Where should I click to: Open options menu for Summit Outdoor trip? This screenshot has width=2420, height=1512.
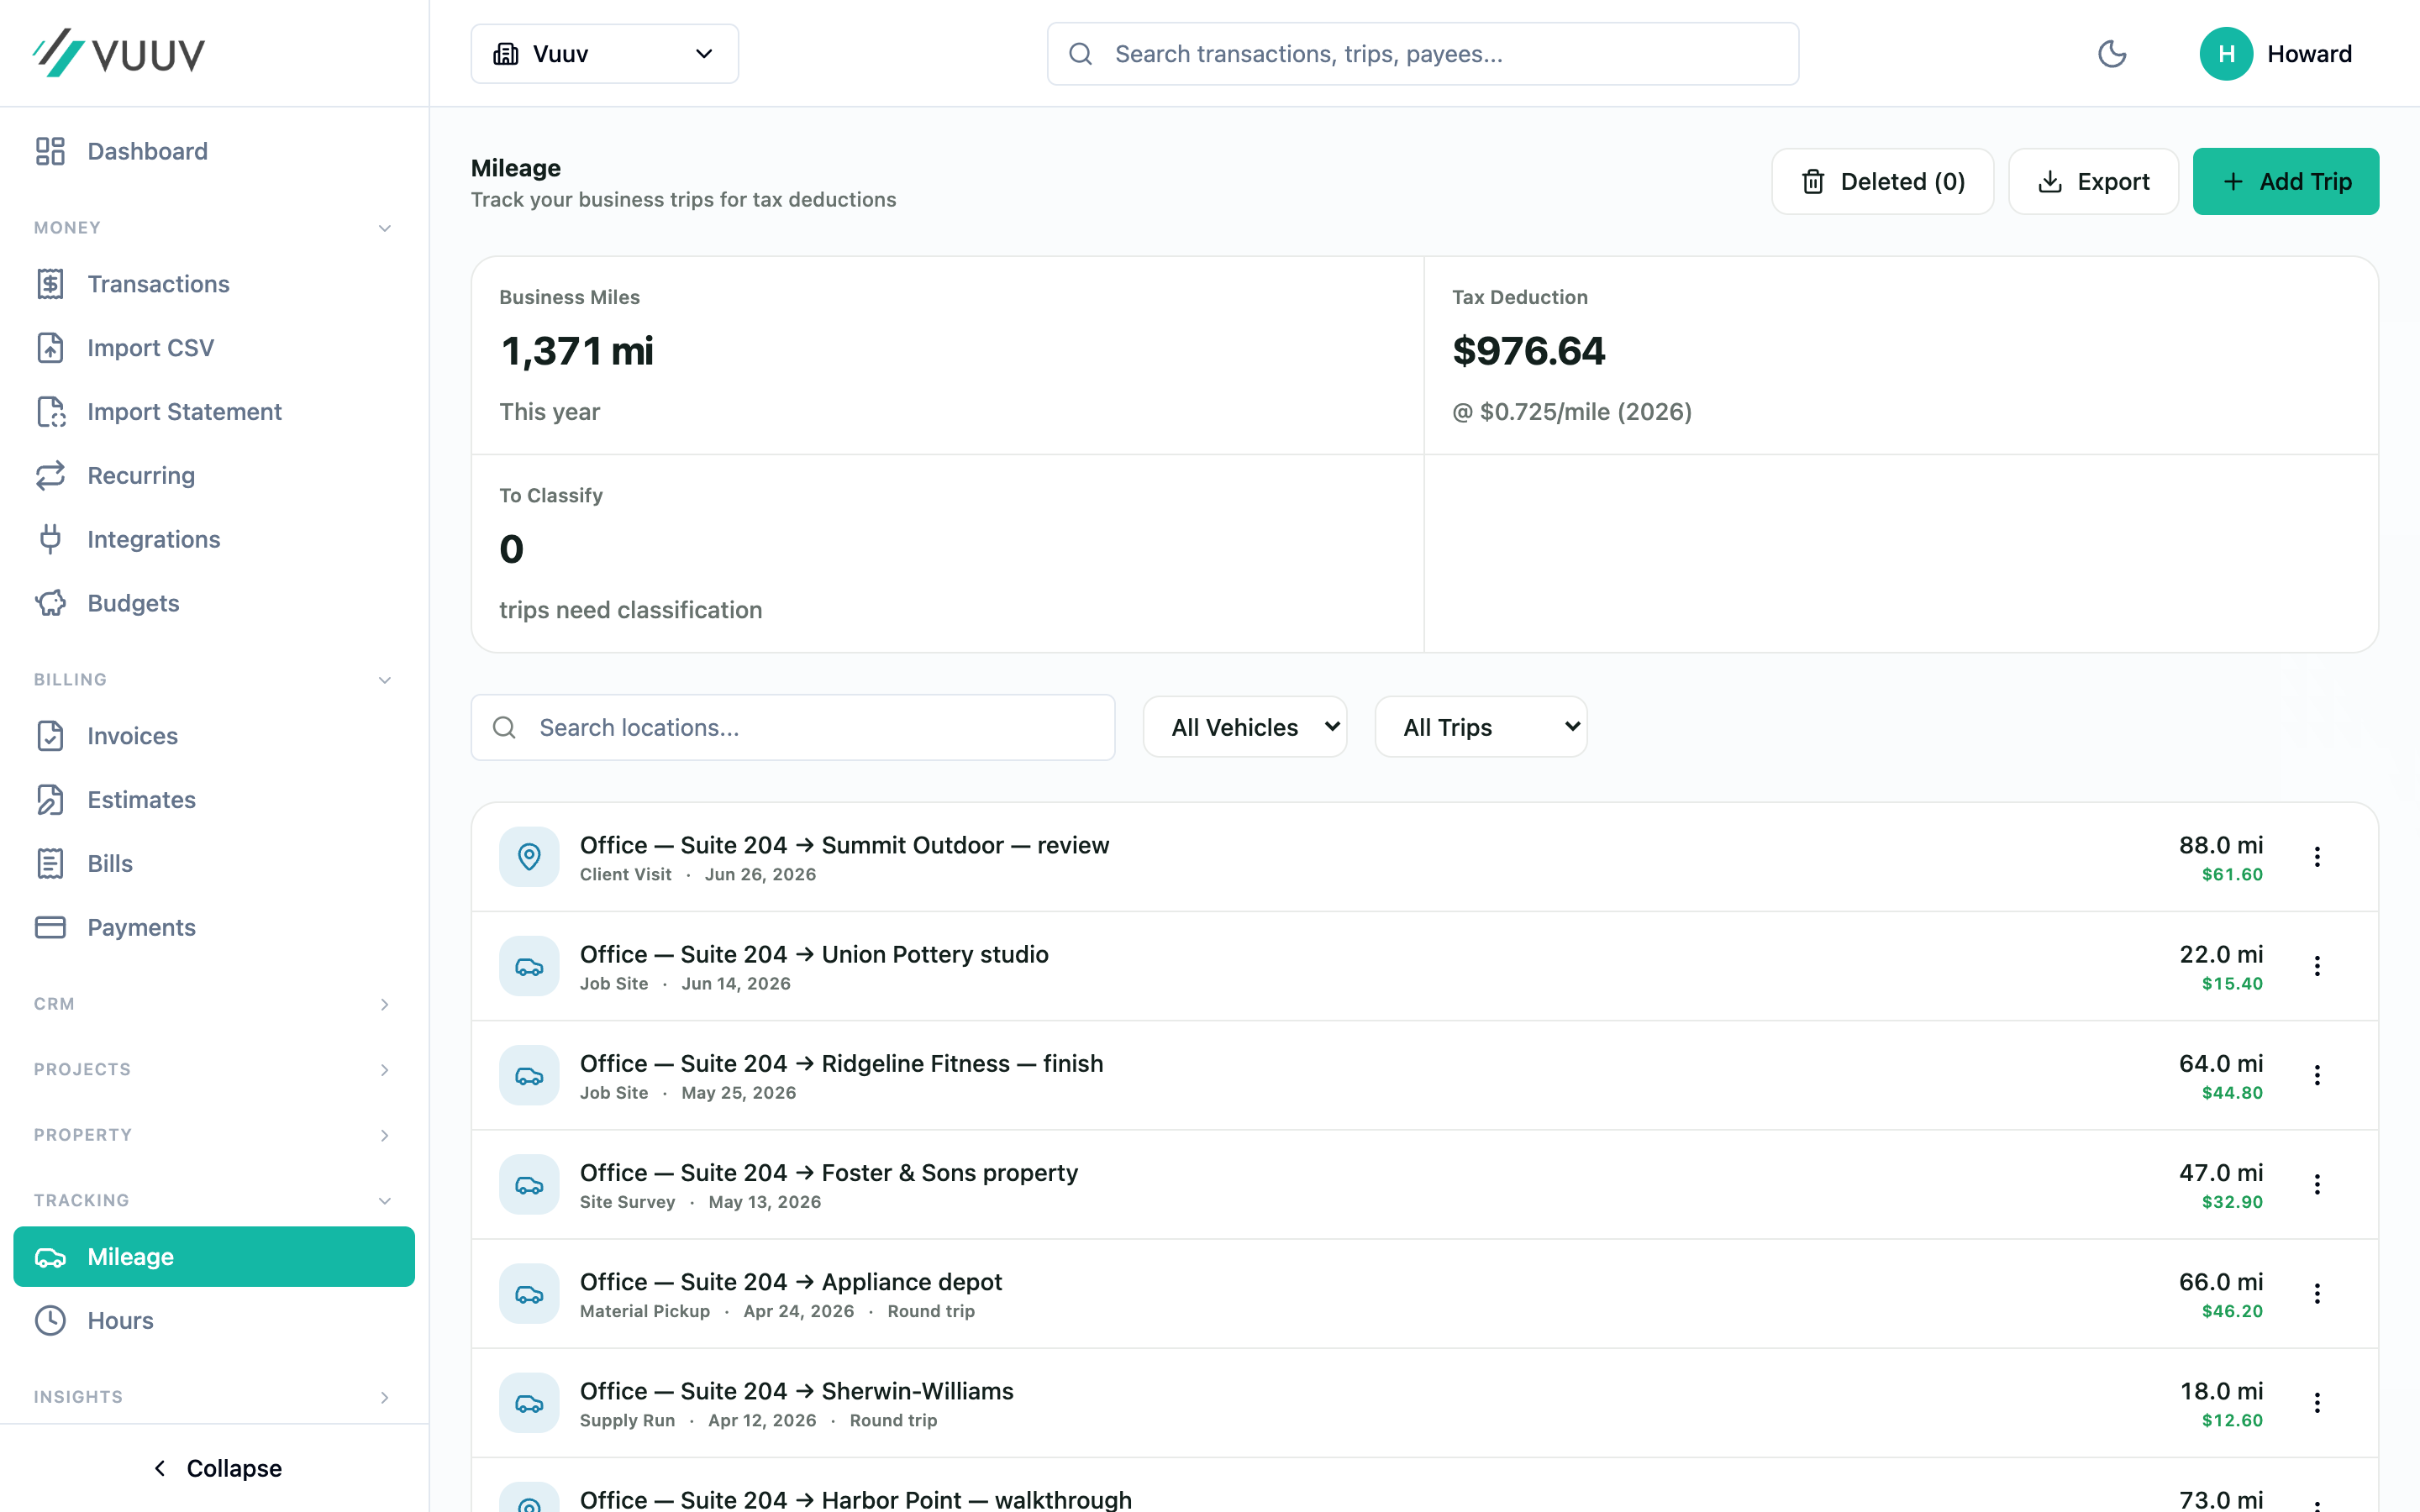coord(2317,857)
